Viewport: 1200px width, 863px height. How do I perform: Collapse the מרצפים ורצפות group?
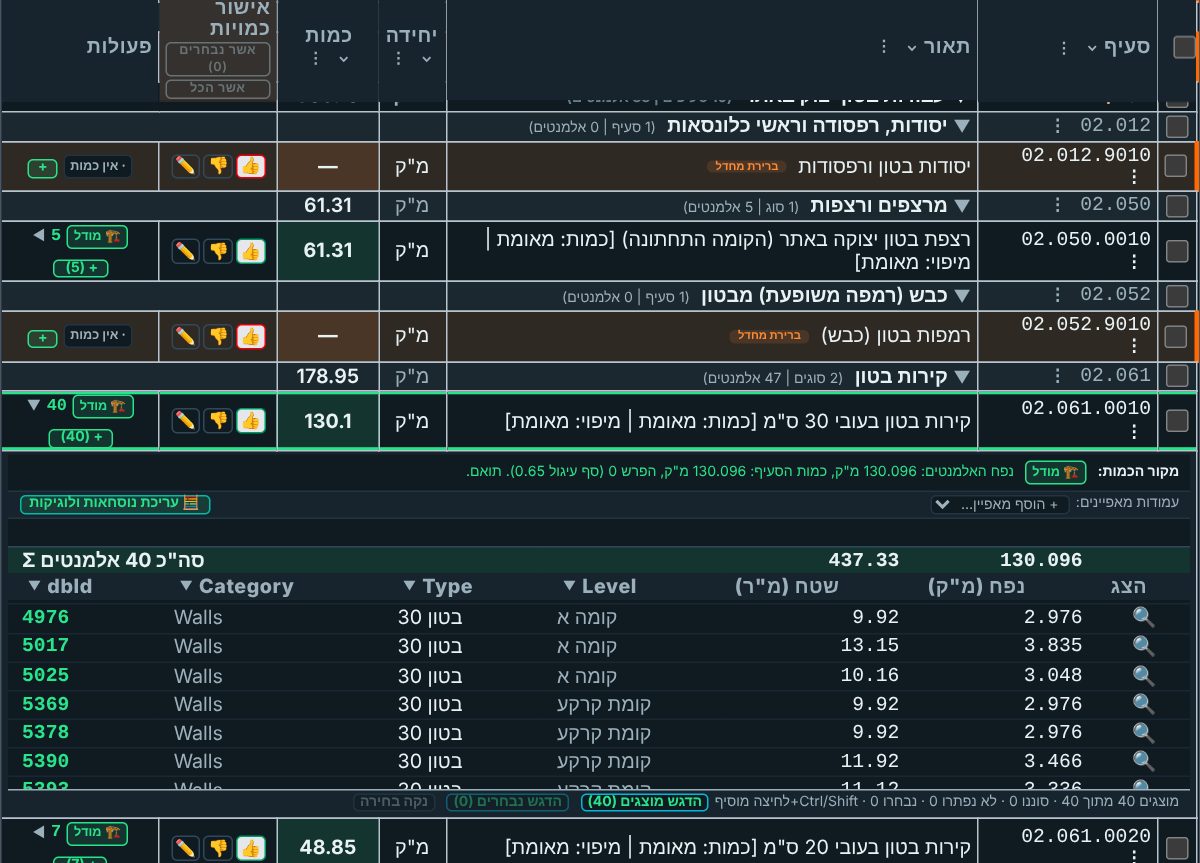point(963,206)
